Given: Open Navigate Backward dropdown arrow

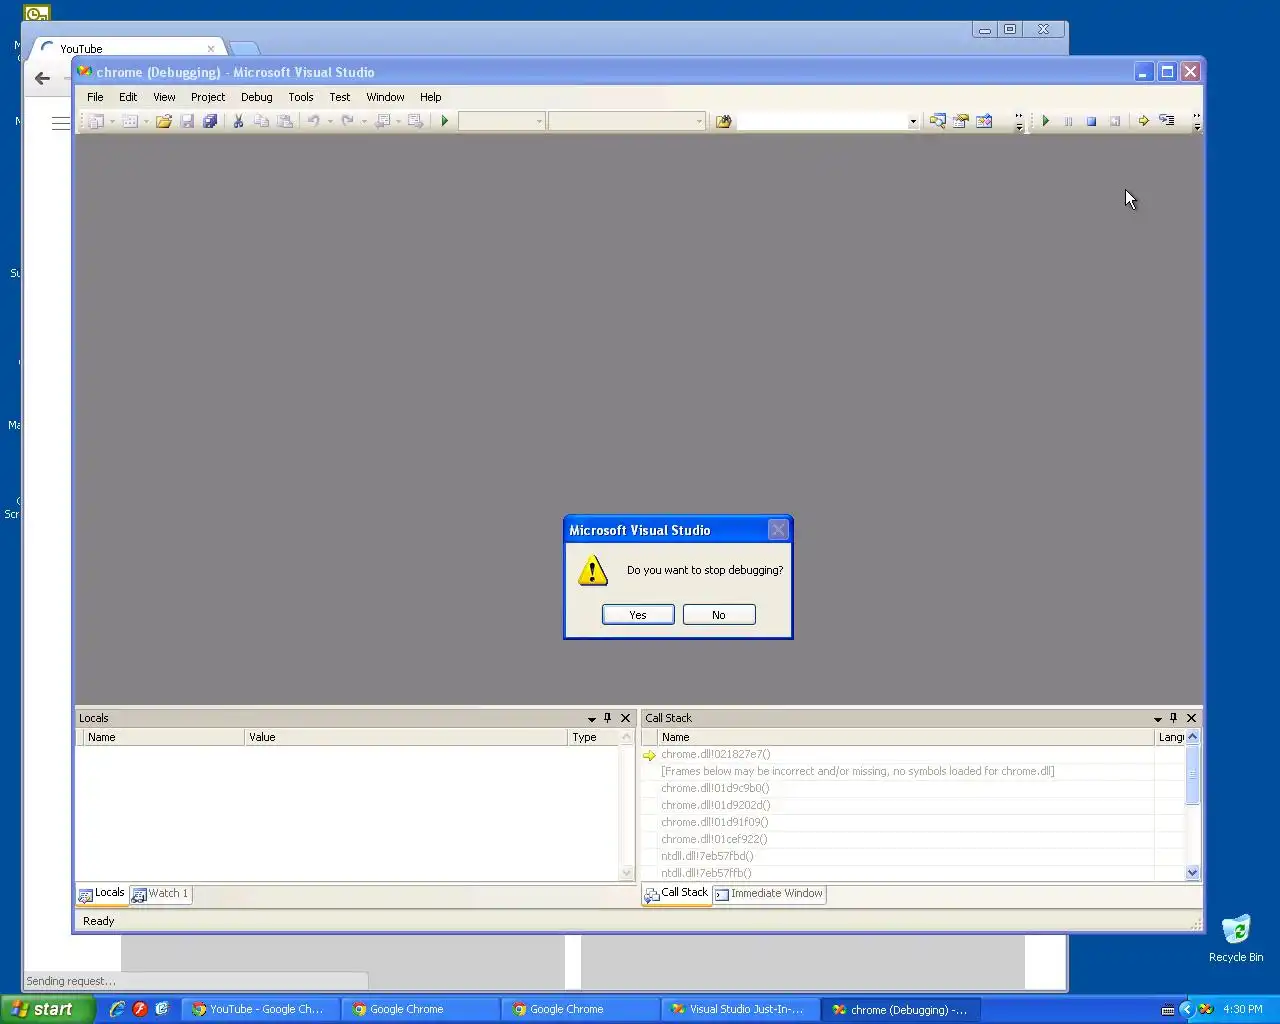Looking at the screenshot, I should click(398, 122).
